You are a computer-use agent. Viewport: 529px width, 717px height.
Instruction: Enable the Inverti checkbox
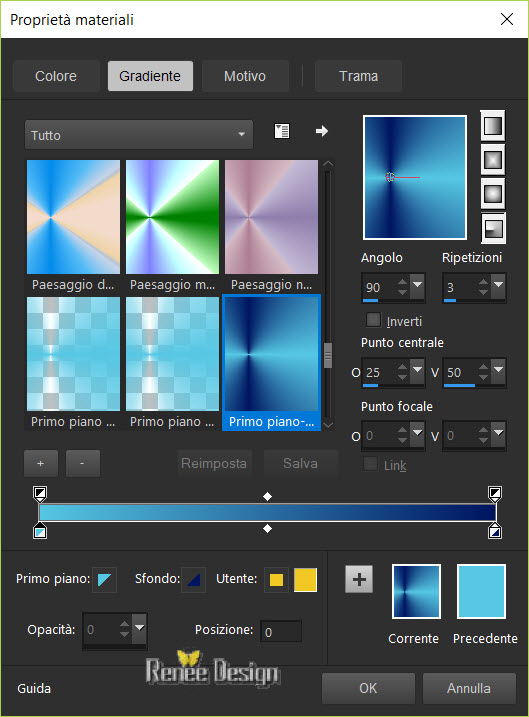pyautogui.click(x=373, y=320)
